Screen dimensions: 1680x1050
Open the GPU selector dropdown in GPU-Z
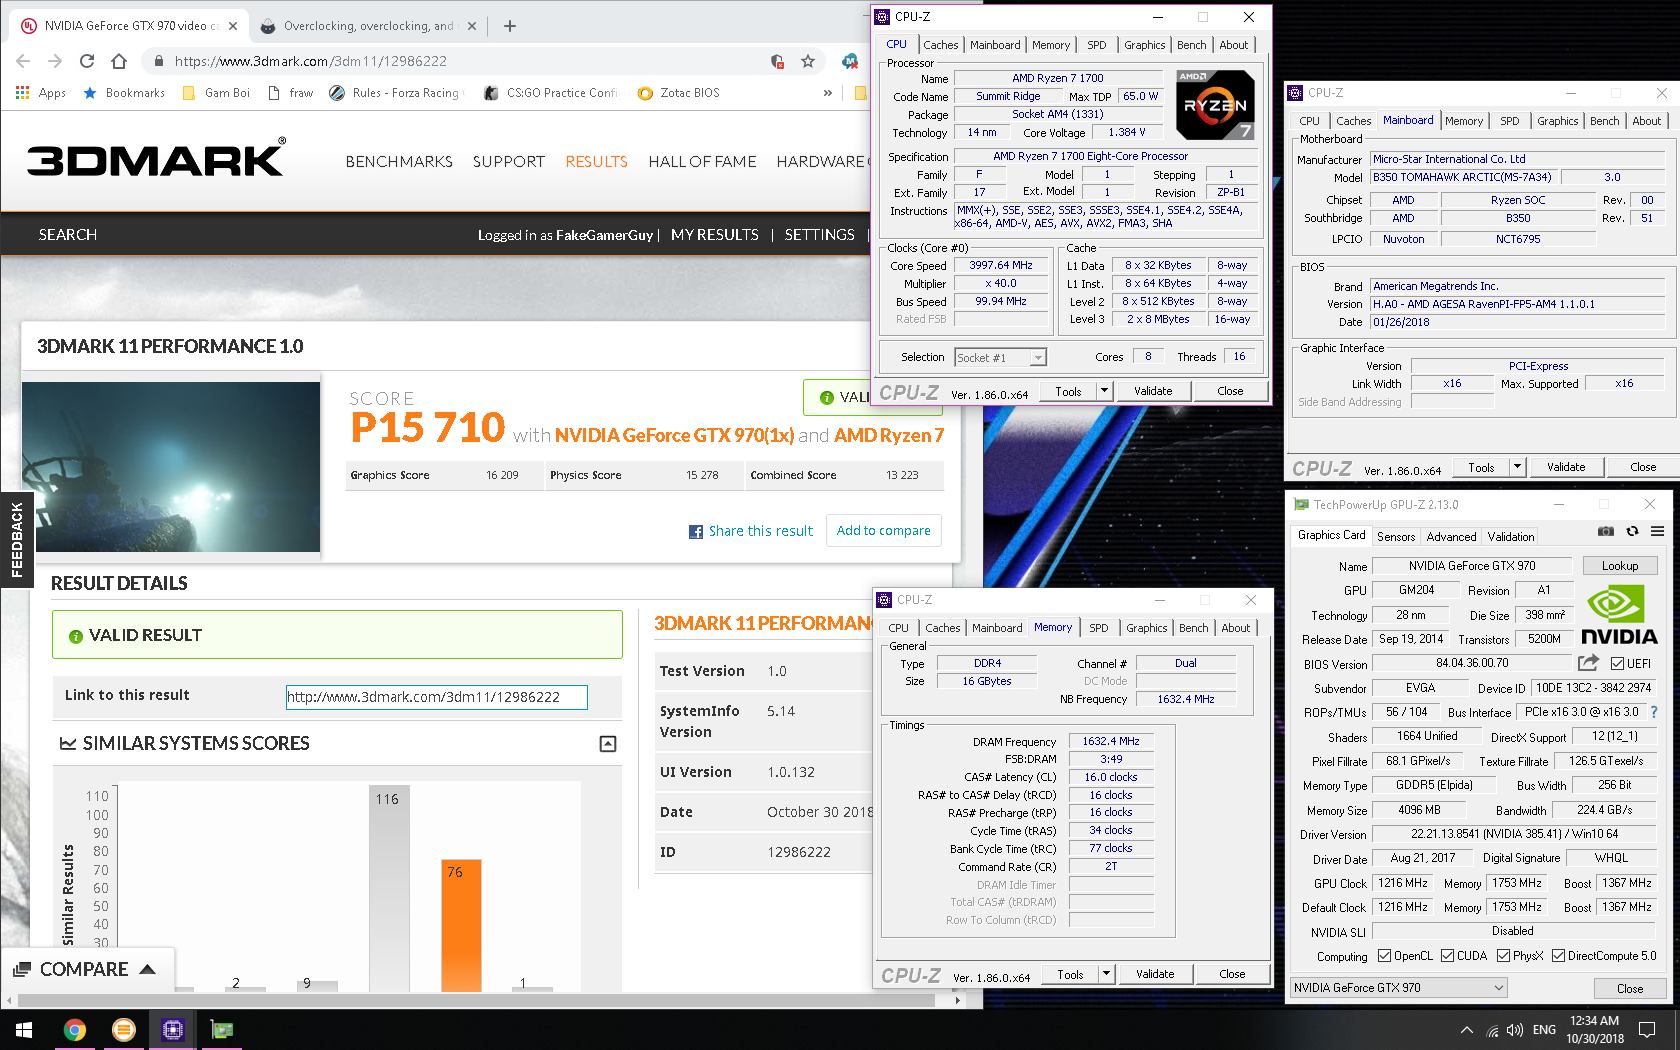click(1399, 988)
